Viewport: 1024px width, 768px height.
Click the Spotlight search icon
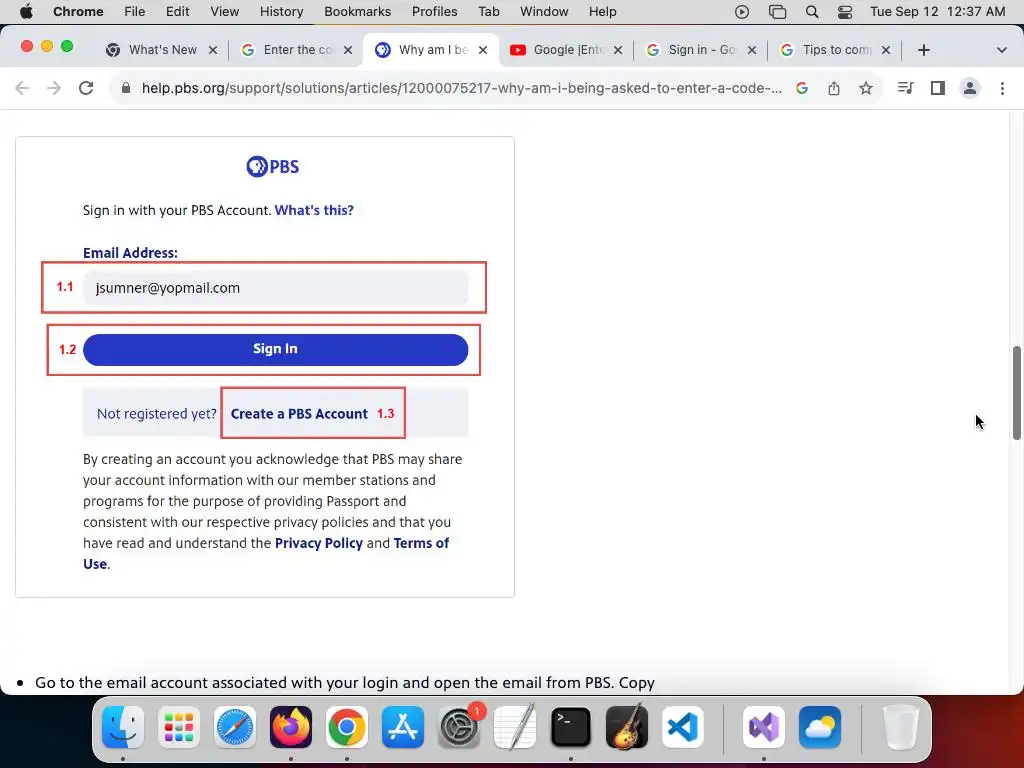coord(812,12)
